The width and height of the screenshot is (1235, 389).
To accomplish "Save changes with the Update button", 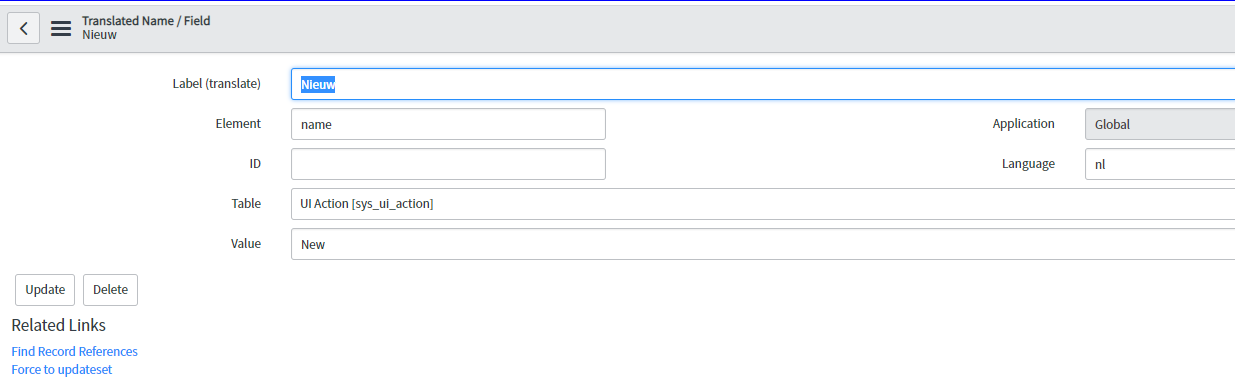I will (x=45, y=289).
